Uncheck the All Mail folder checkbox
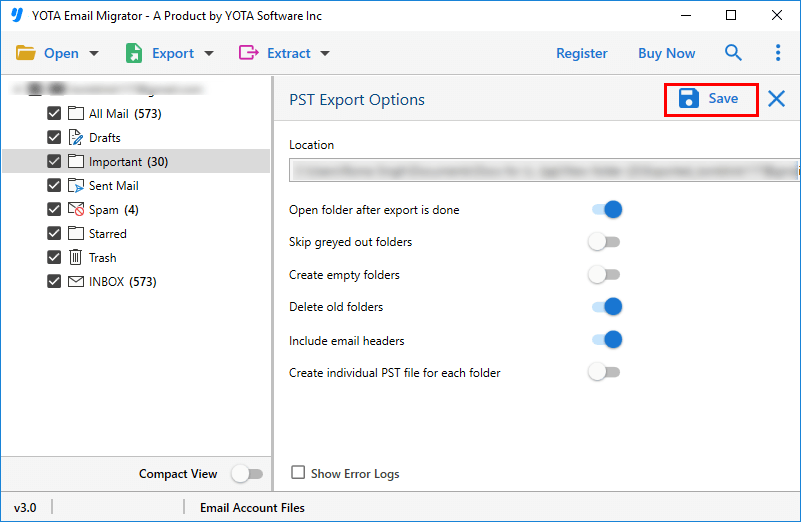801x522 pixels. (x=54, y=114)
